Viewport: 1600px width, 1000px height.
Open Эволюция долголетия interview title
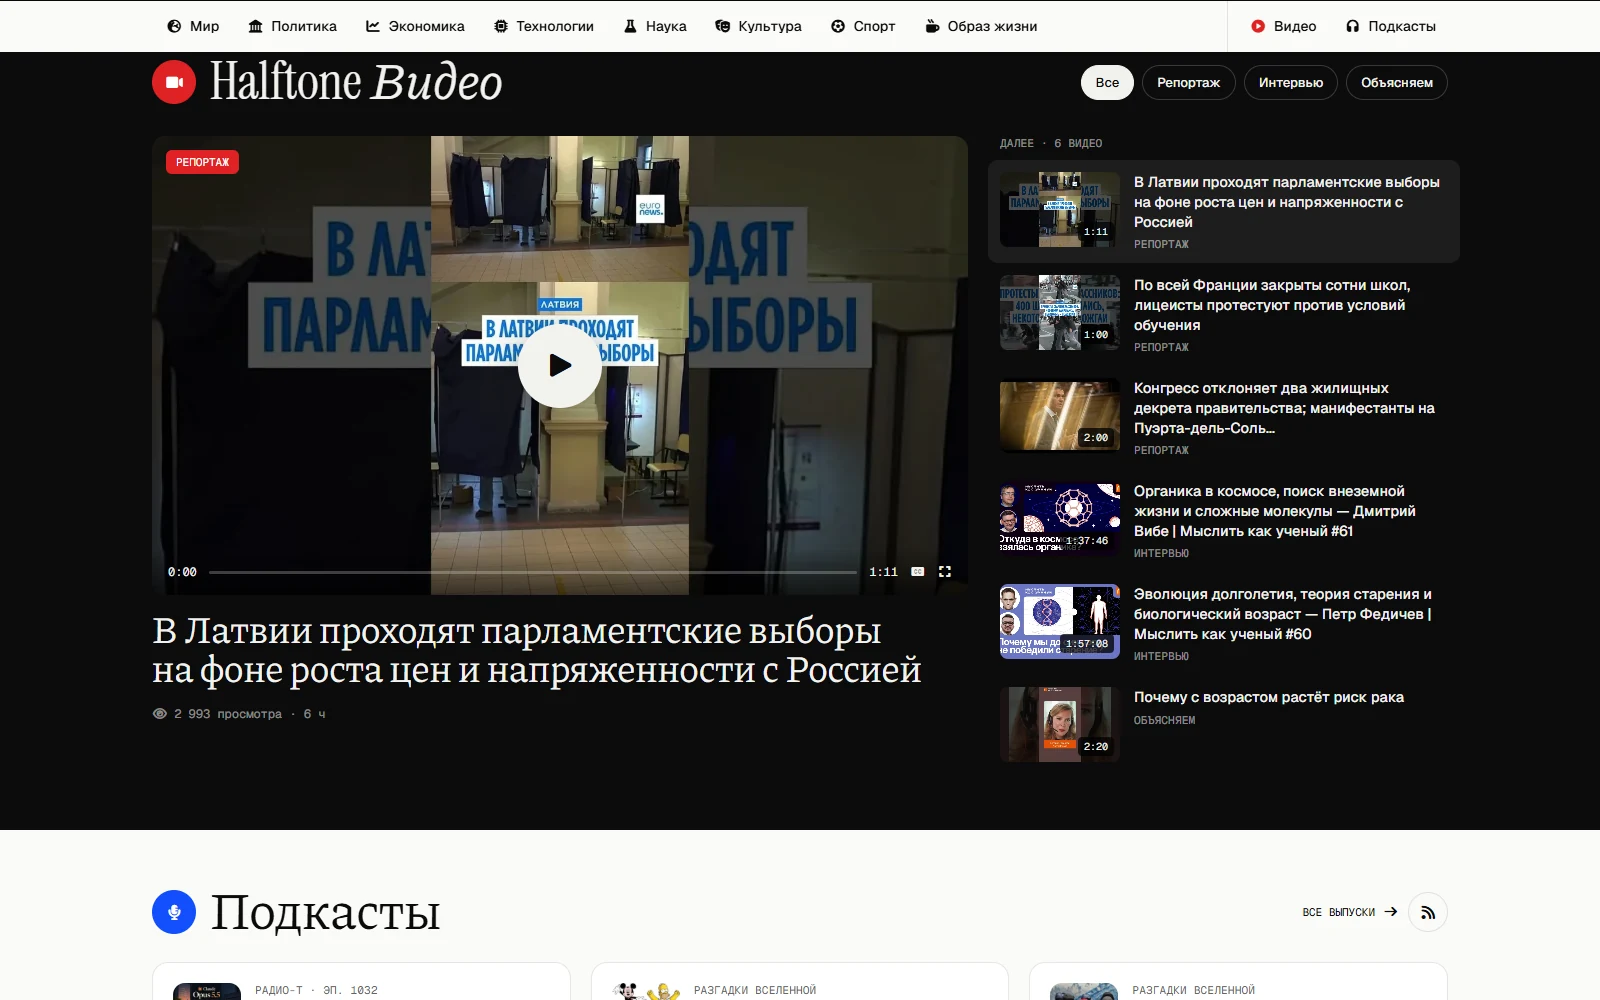1283,614
